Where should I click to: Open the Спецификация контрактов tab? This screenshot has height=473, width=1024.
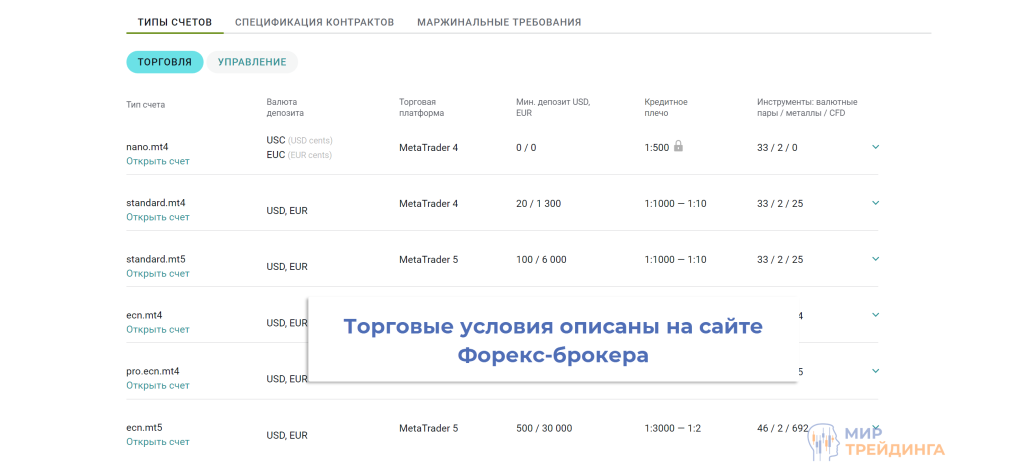coord(314,22)
